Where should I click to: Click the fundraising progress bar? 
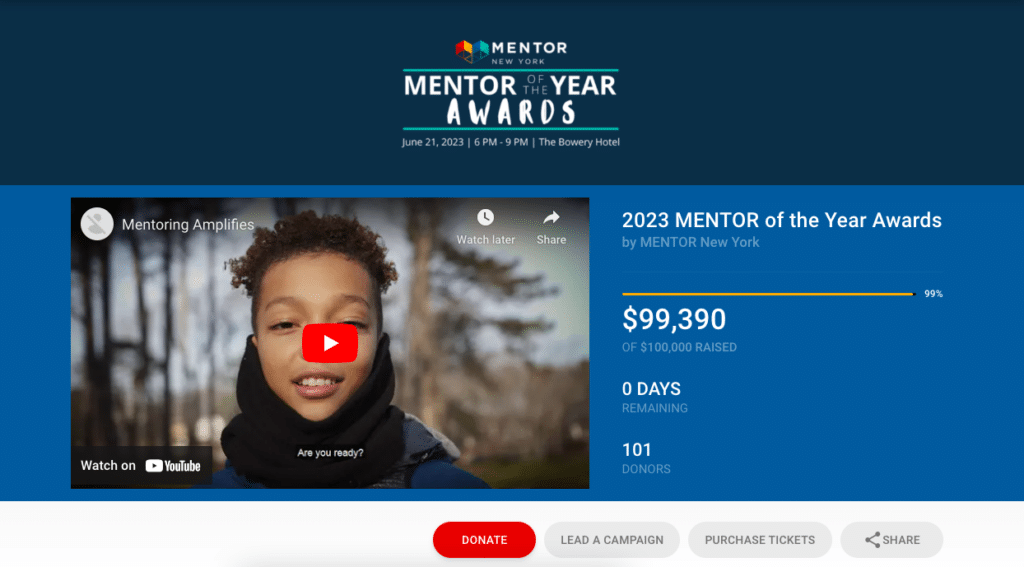(769, 294)
